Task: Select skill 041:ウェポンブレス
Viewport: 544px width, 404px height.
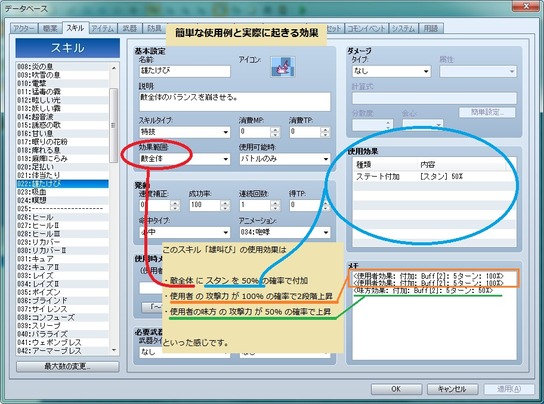Action: point(62,342)
